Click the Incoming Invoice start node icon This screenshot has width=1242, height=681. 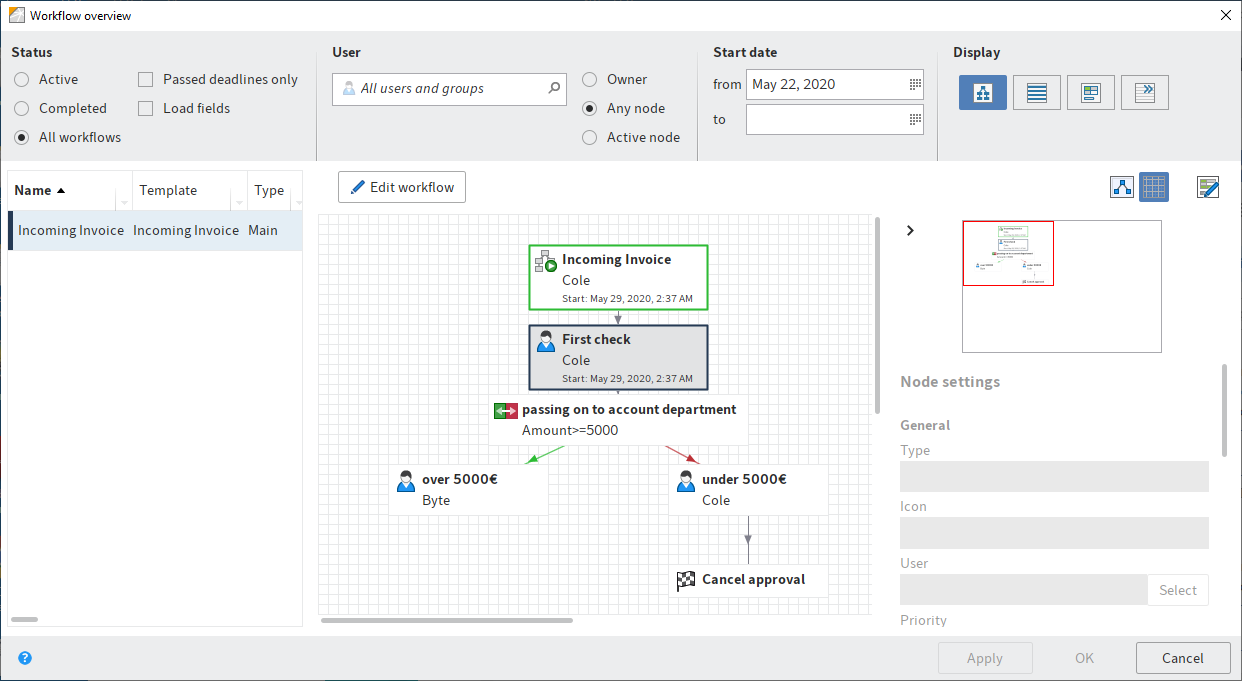click(x=545, y=262)
